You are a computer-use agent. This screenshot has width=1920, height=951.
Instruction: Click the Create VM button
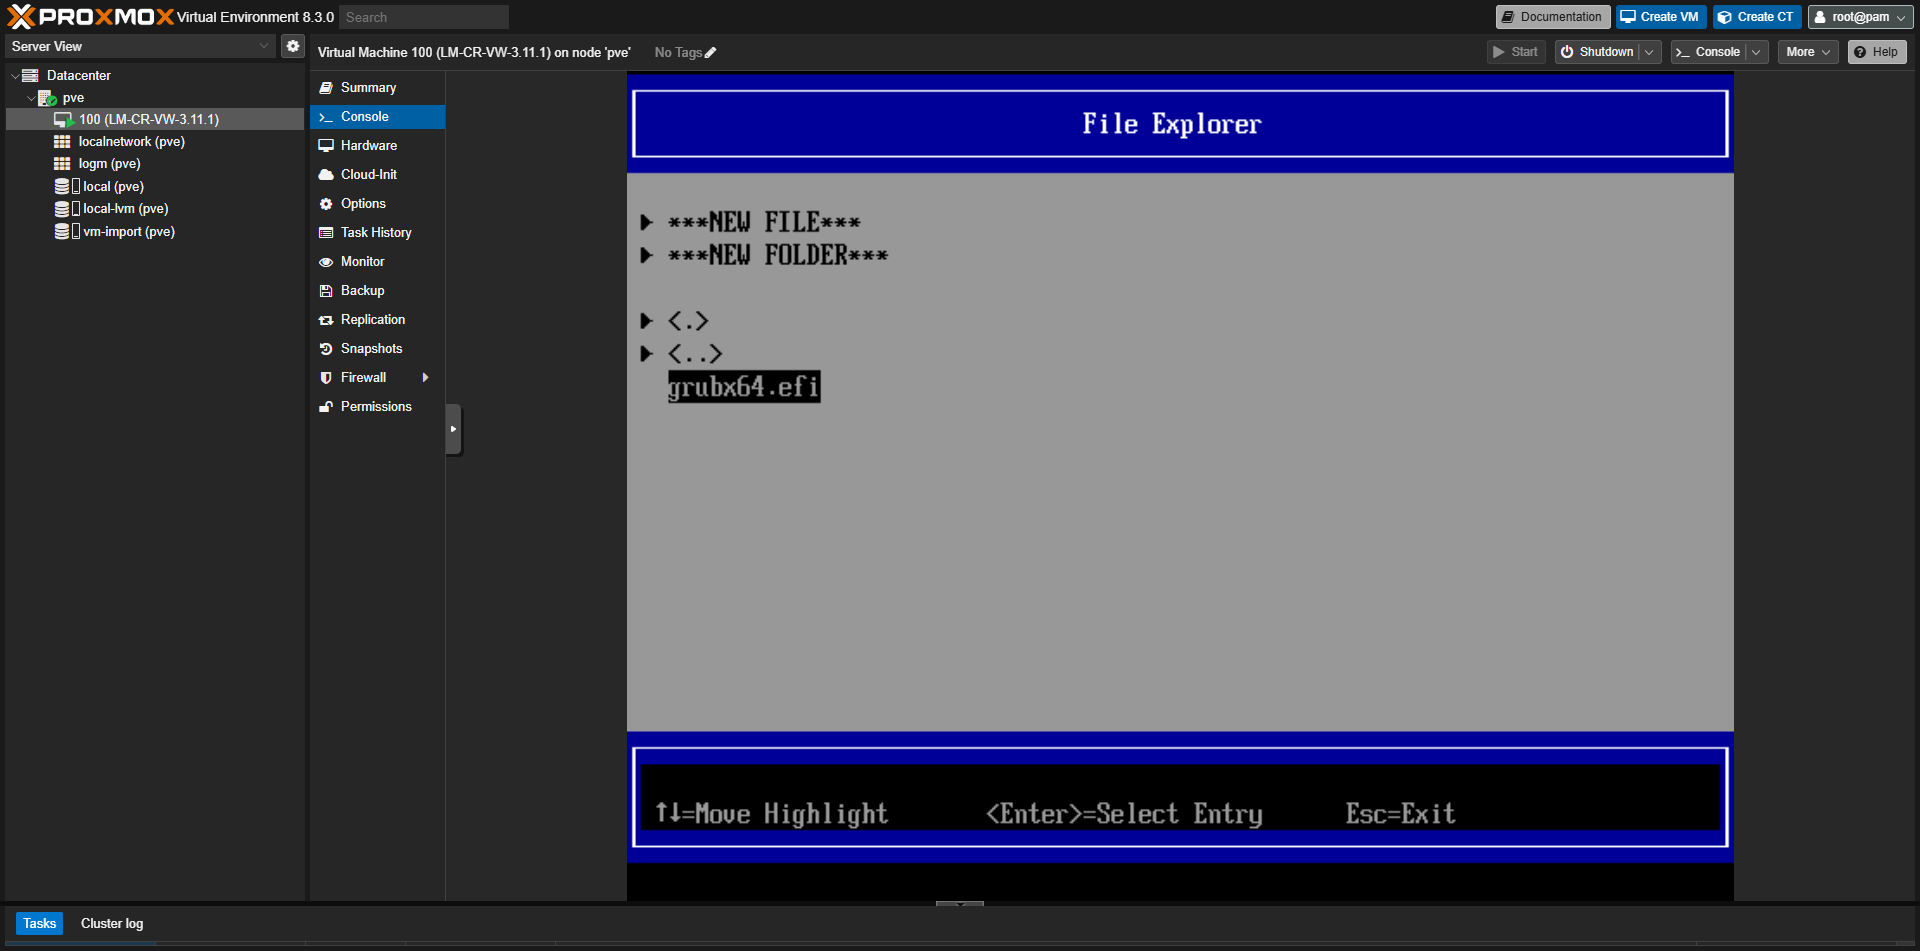(x=1660, y=16)
